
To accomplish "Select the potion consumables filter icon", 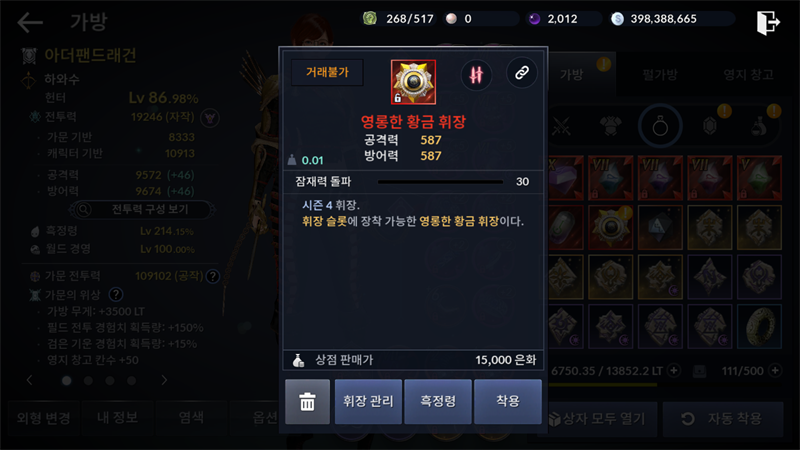I will click(x=759, y=126).
